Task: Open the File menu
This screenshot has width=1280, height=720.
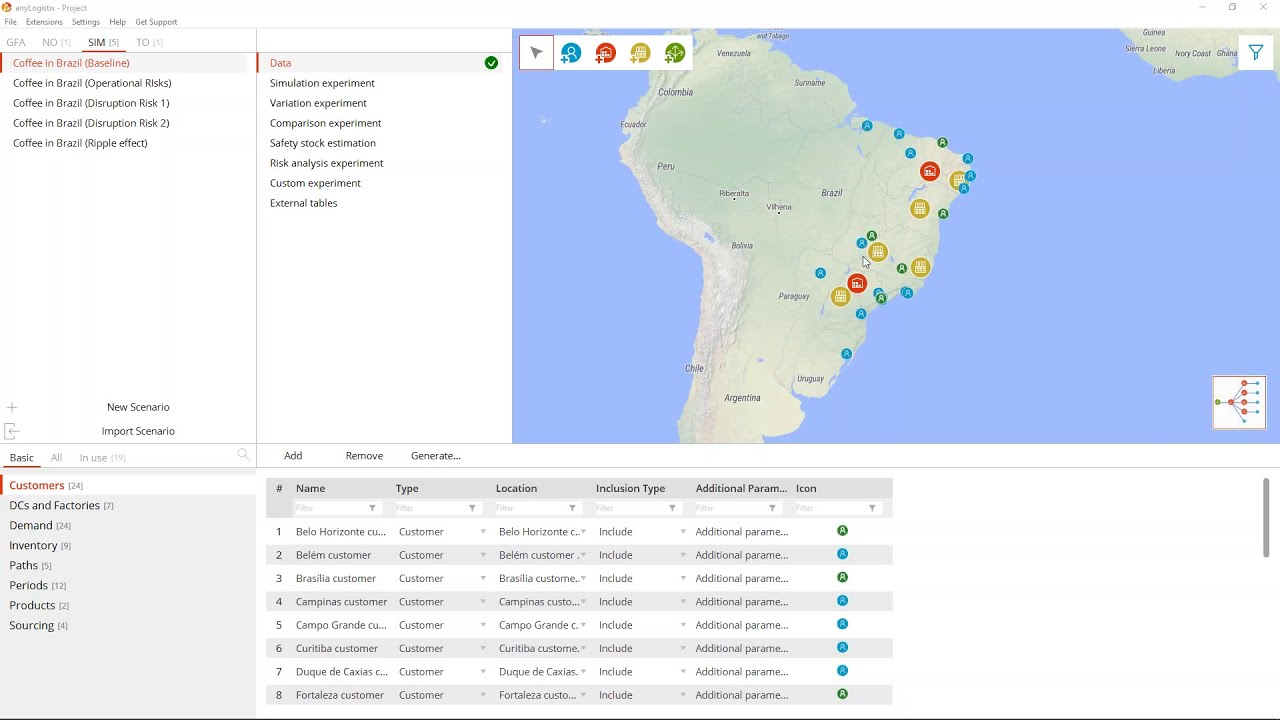Action: point(10,22)
